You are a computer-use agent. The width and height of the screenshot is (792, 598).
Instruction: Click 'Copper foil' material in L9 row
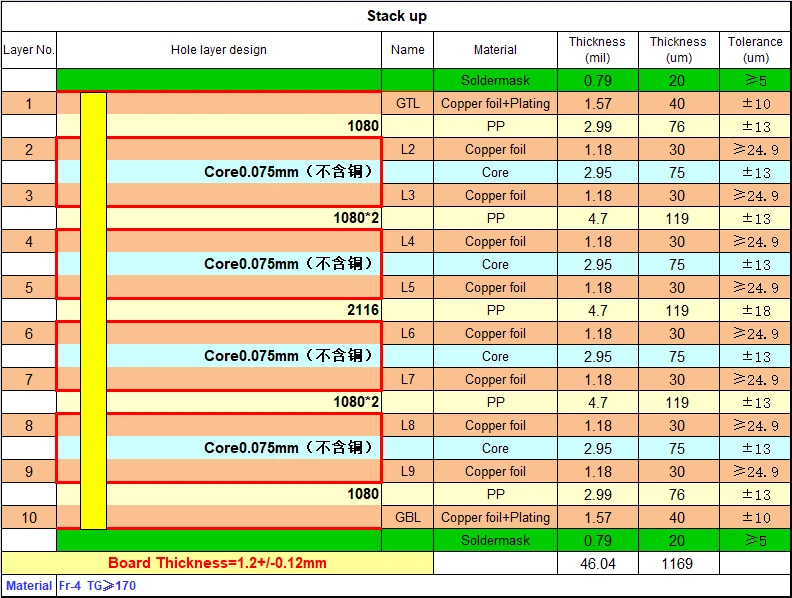click(496, 471)
